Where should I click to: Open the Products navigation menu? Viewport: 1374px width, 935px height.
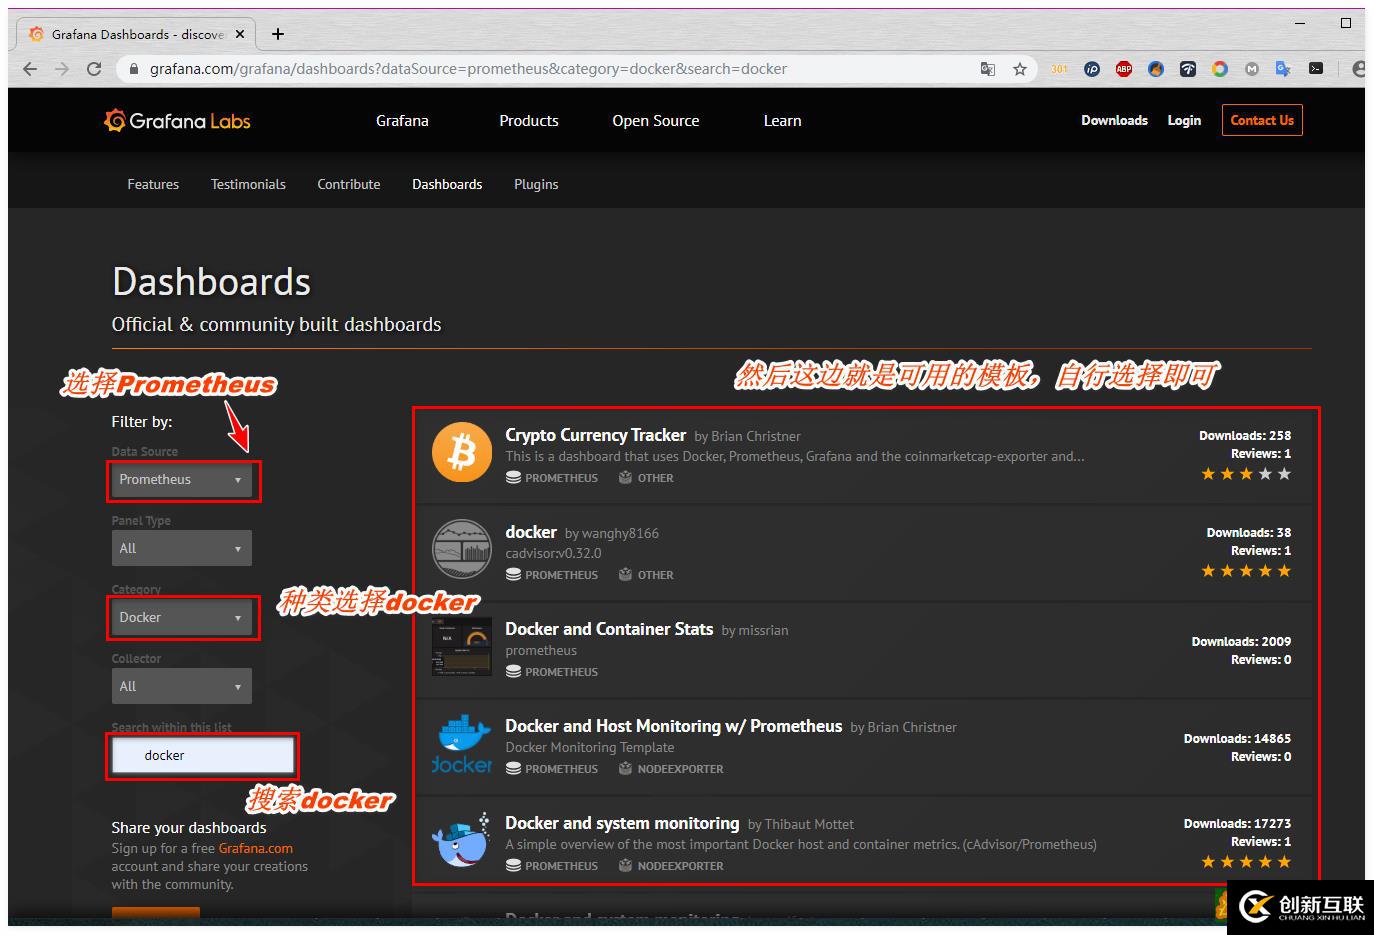529,121
